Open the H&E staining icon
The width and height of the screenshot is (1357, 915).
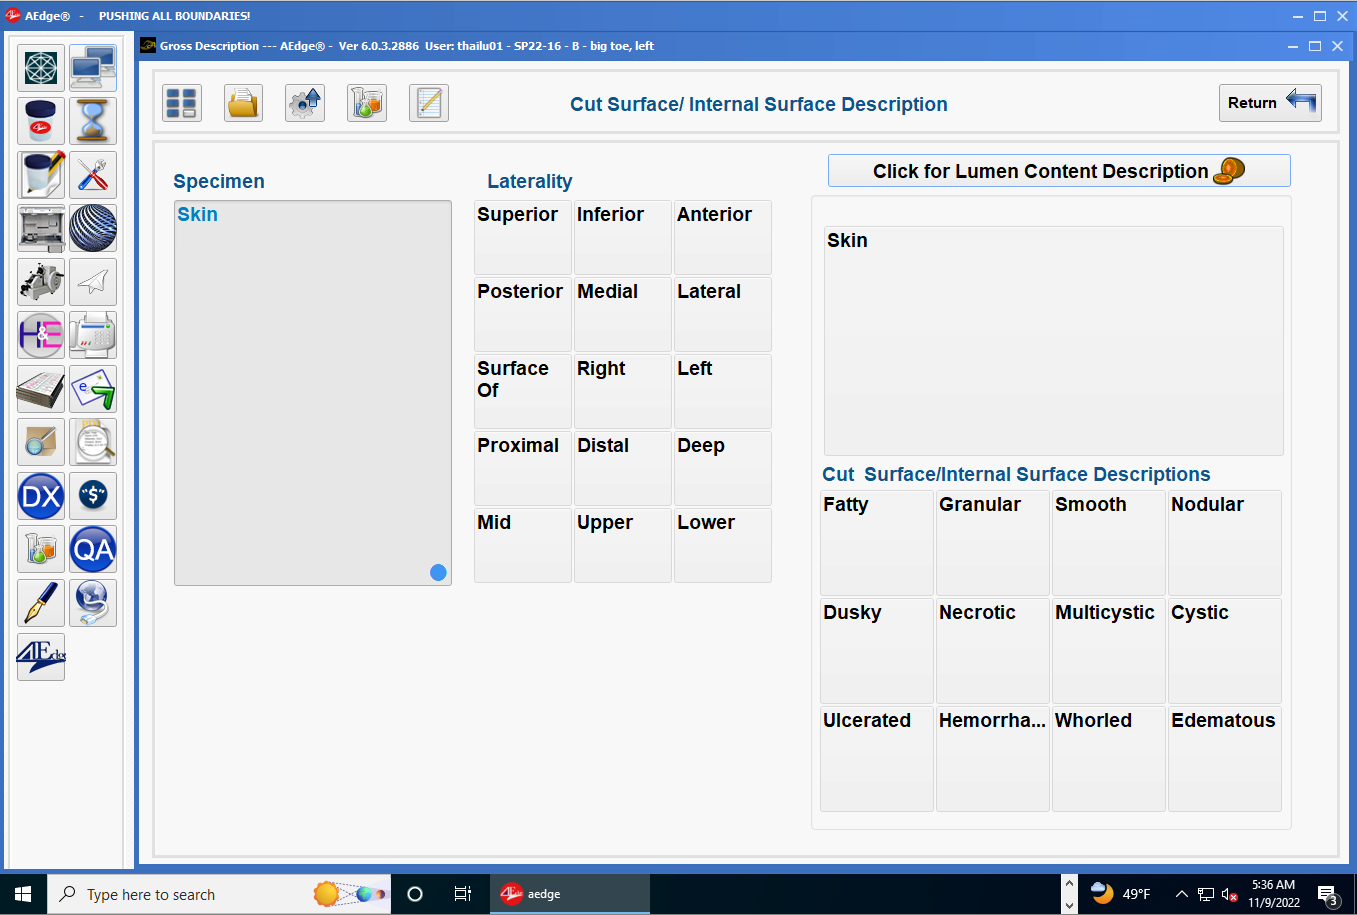(x=41, y=335)
